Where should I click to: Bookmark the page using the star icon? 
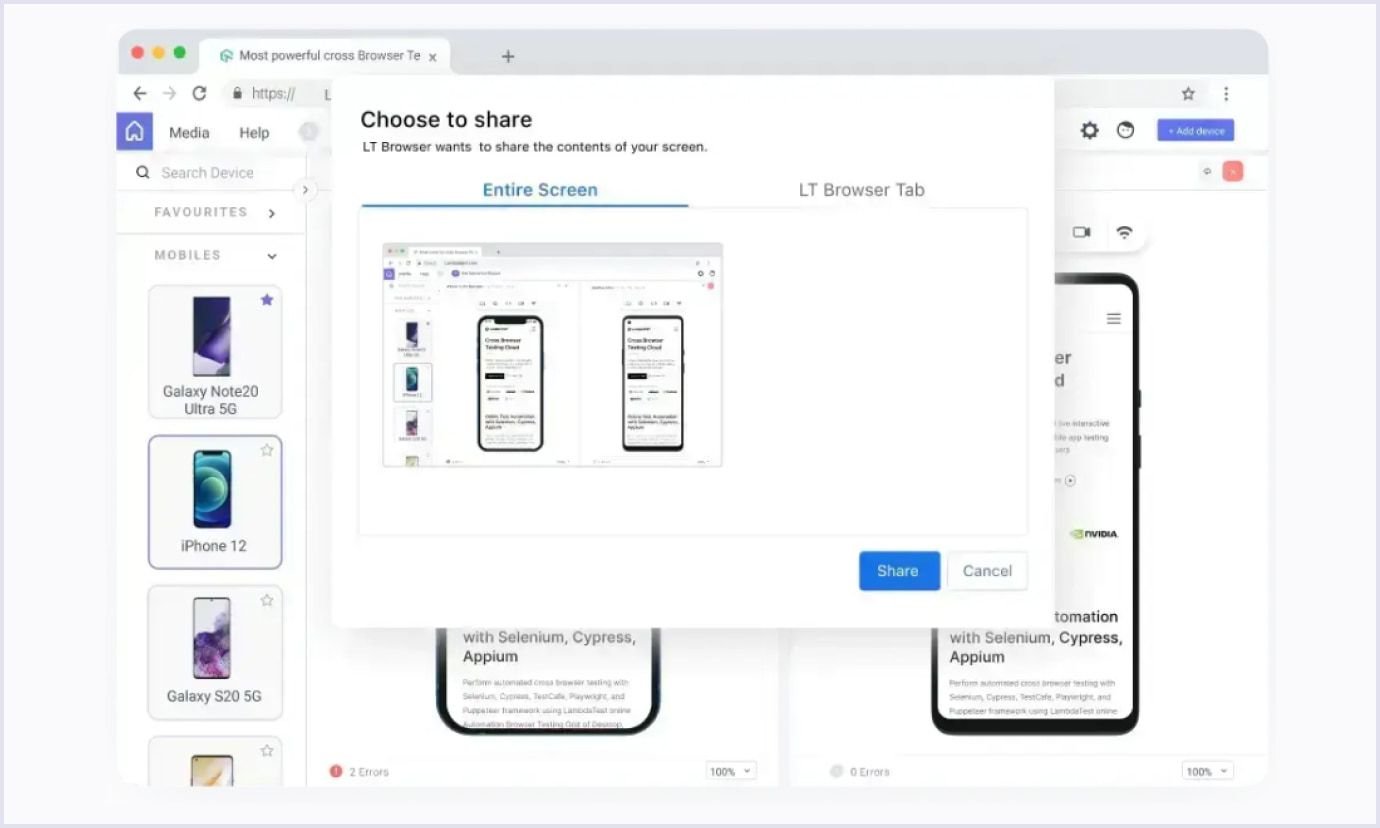point(1188,93)
